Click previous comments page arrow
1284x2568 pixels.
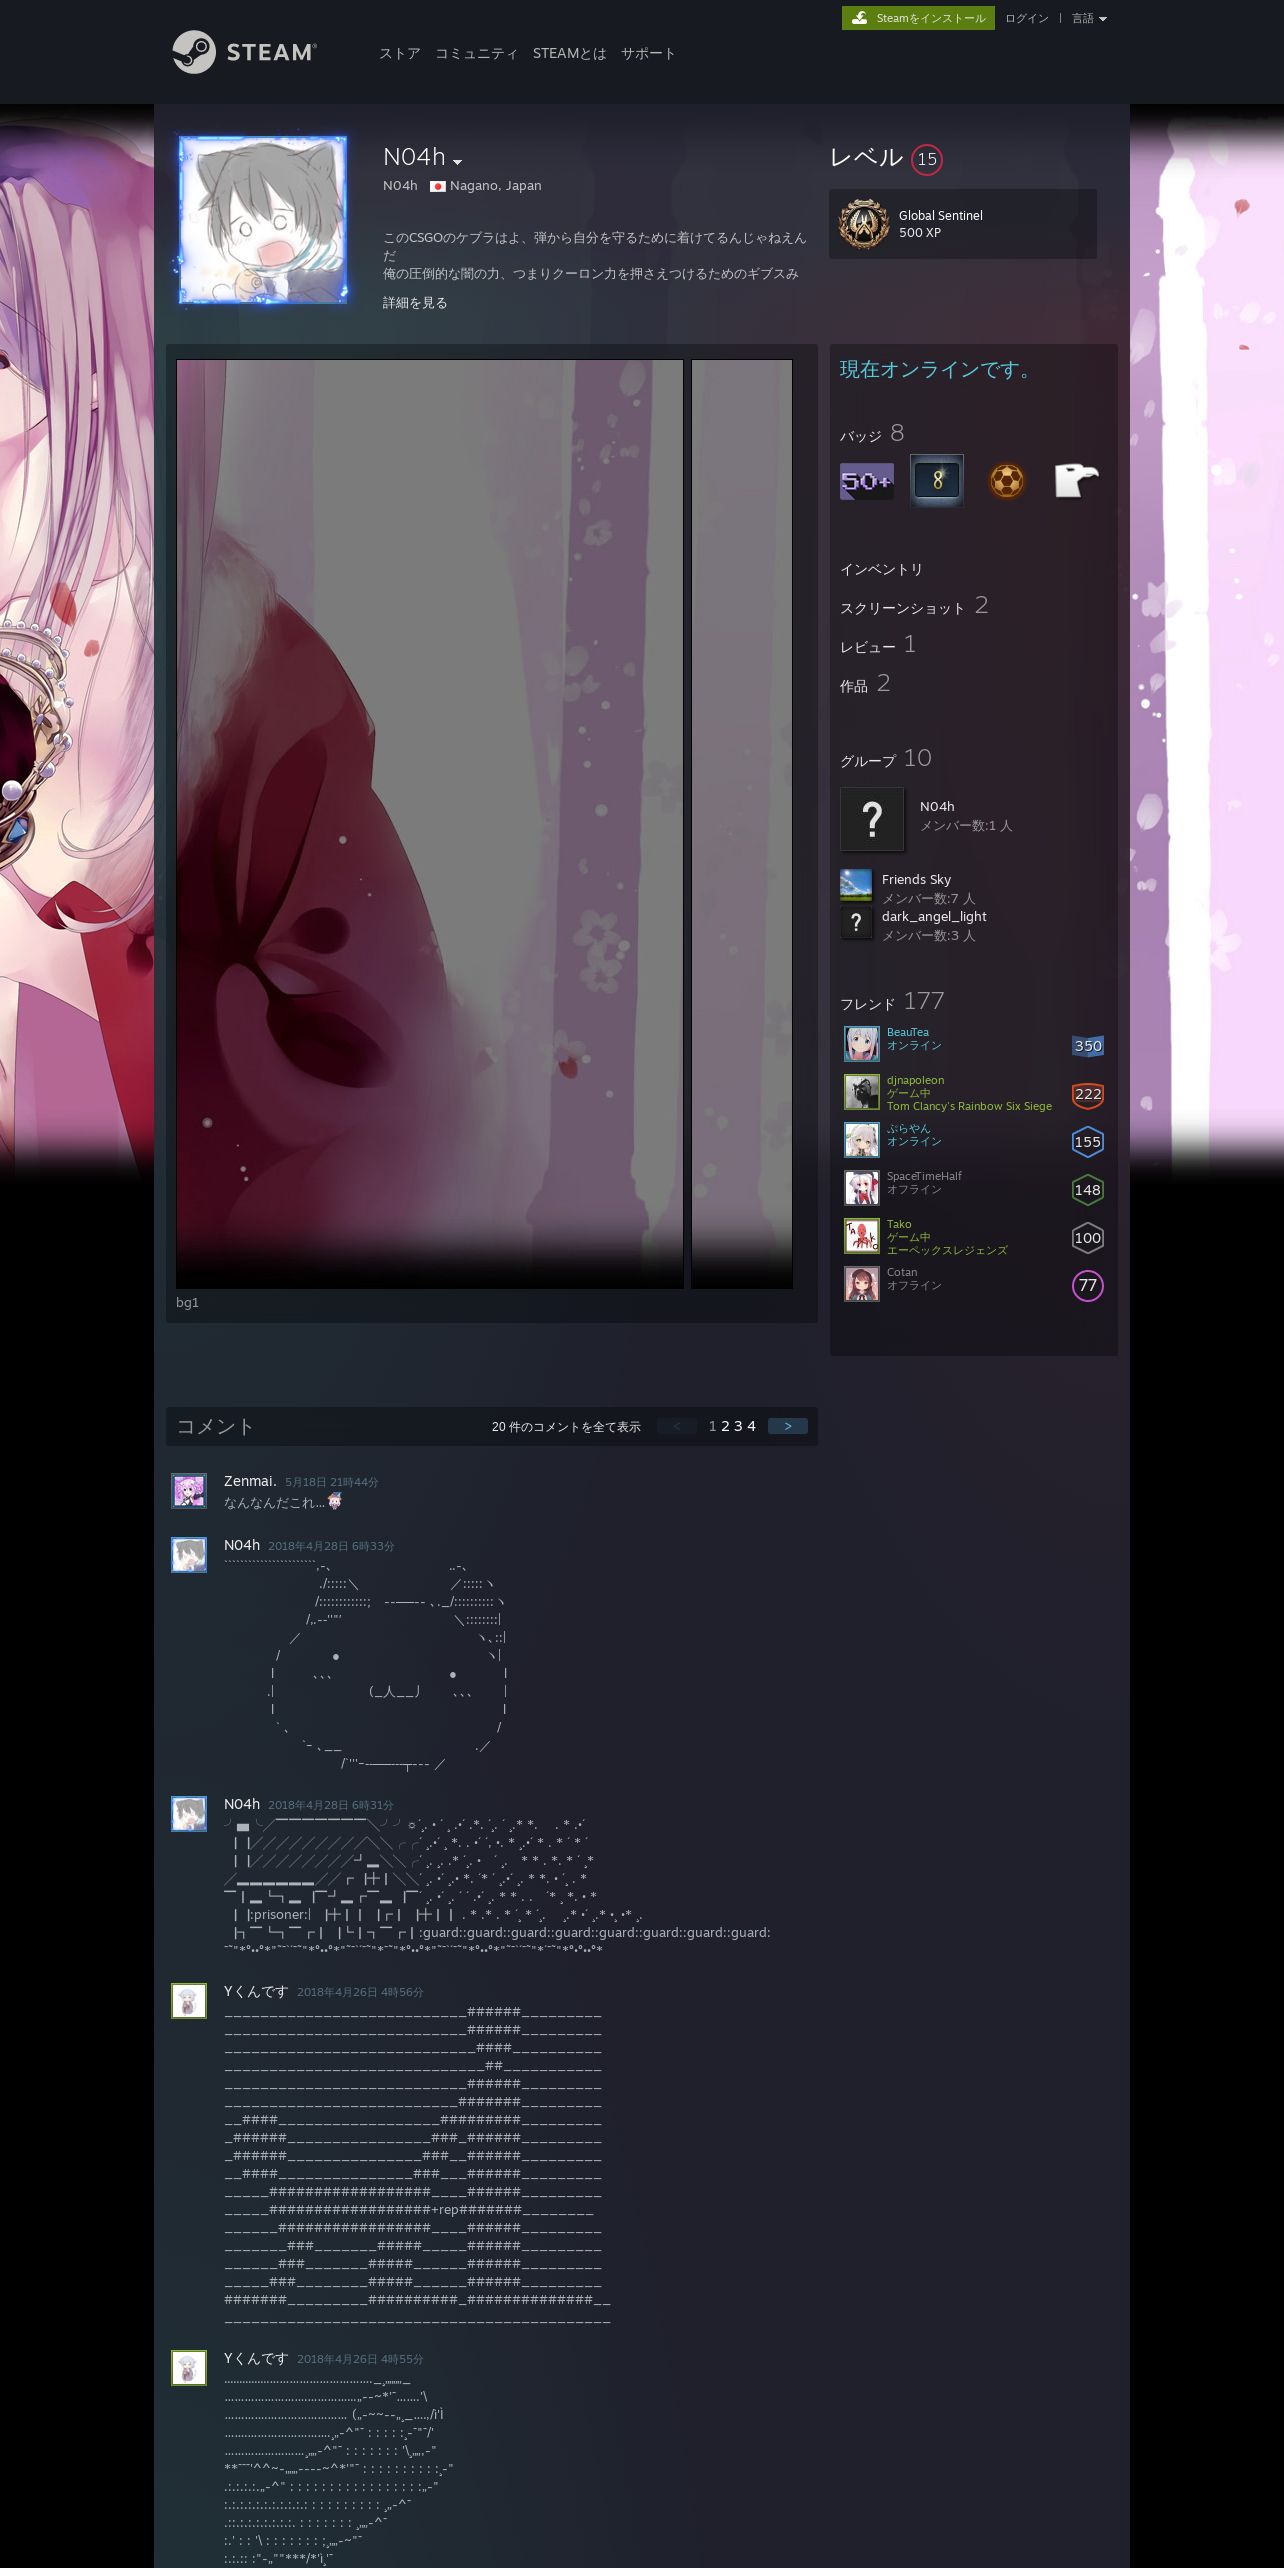point(677,1426)
